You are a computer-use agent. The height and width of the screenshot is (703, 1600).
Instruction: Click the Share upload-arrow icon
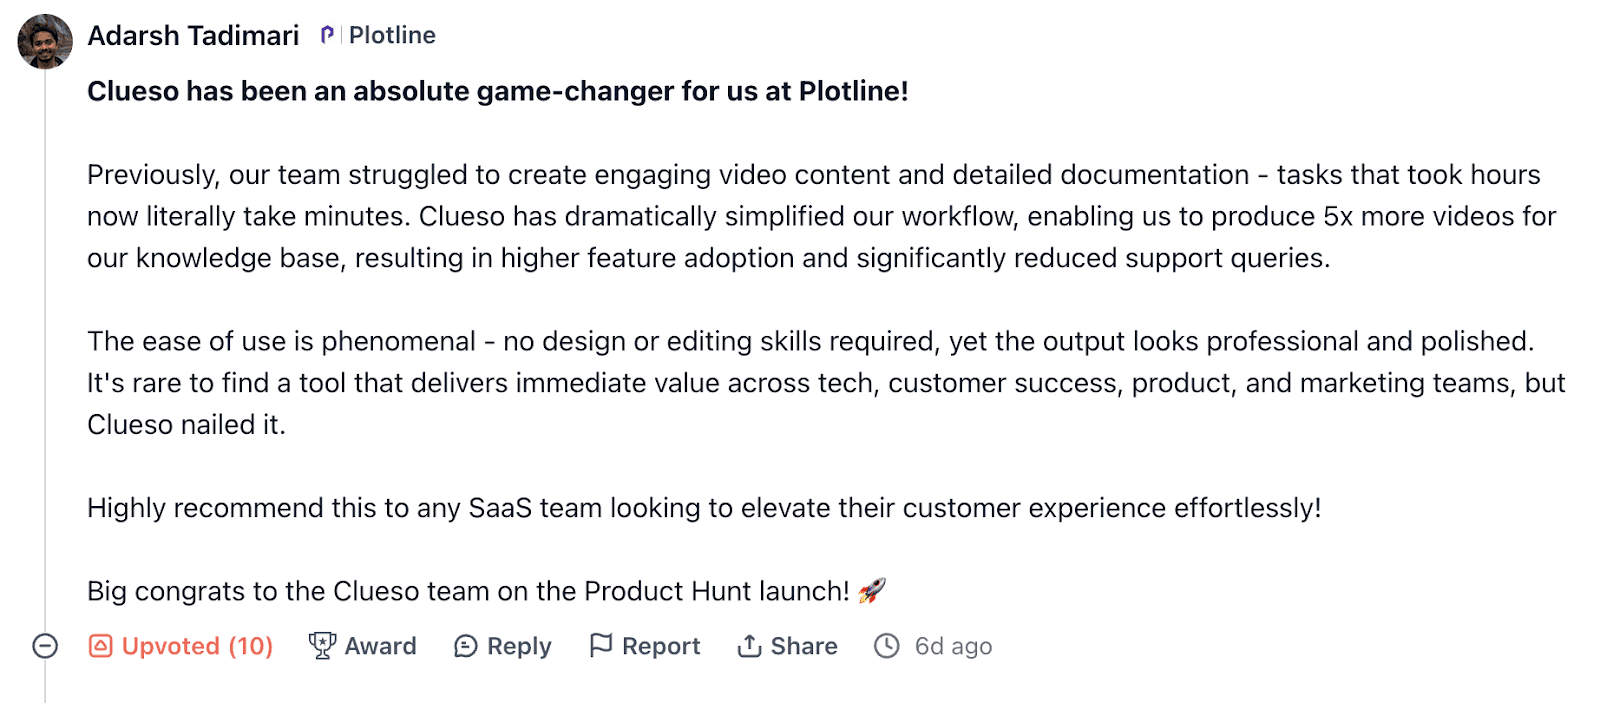(749, 646)
